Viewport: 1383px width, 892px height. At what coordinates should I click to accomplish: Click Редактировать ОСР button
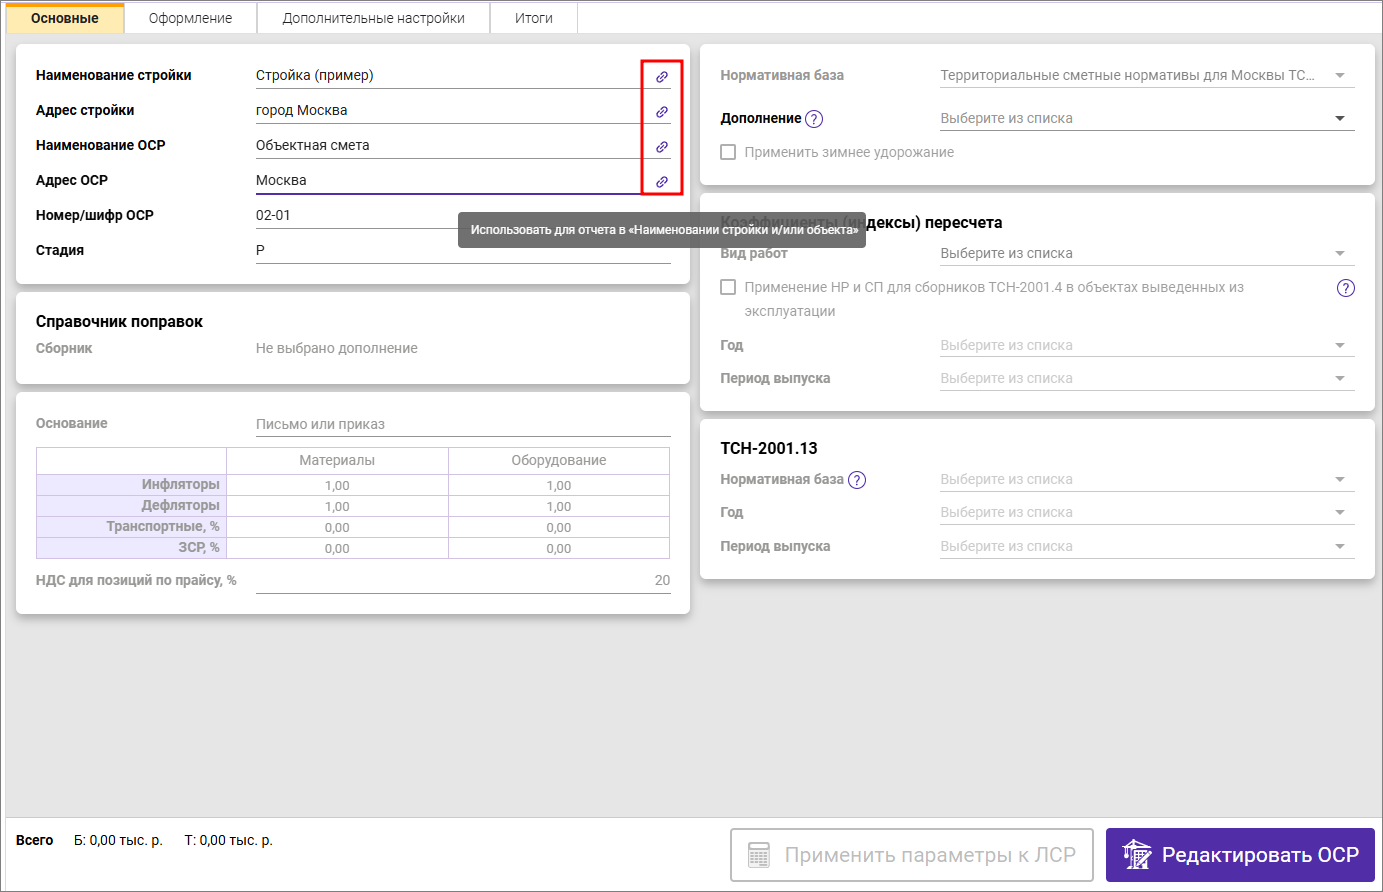click(1240, 855)
